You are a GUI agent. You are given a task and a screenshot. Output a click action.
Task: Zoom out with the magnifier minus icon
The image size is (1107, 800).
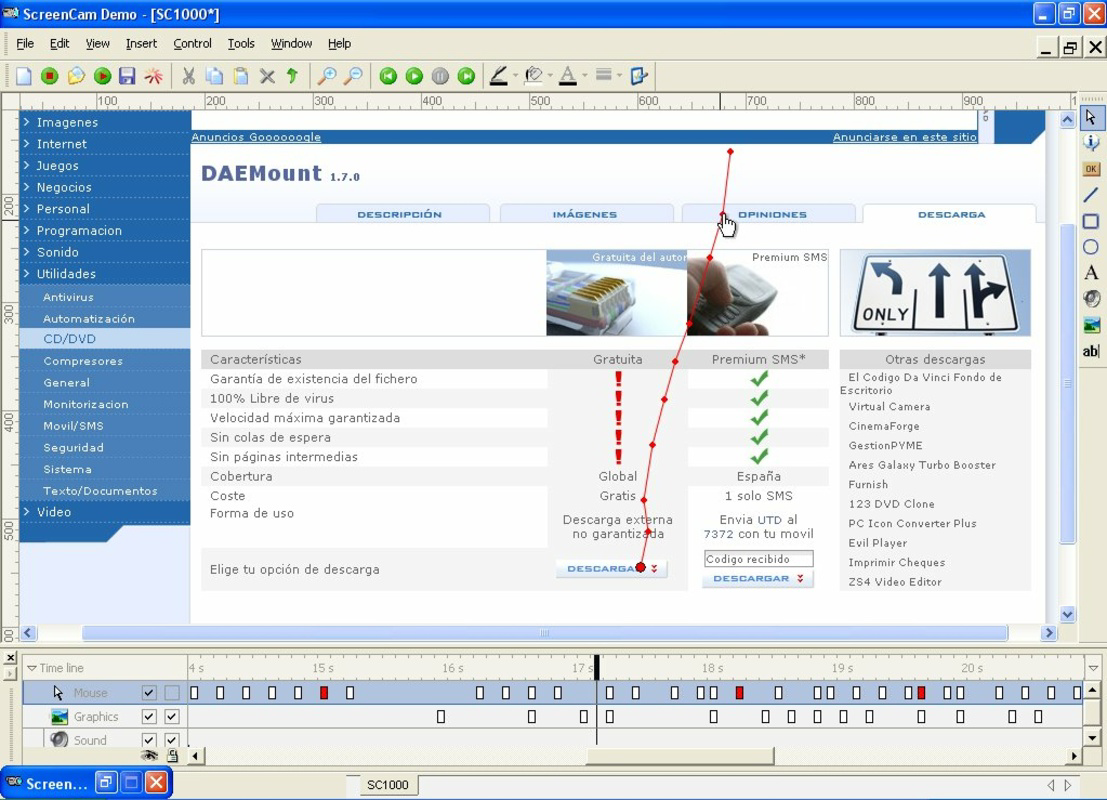pos(353,76)
